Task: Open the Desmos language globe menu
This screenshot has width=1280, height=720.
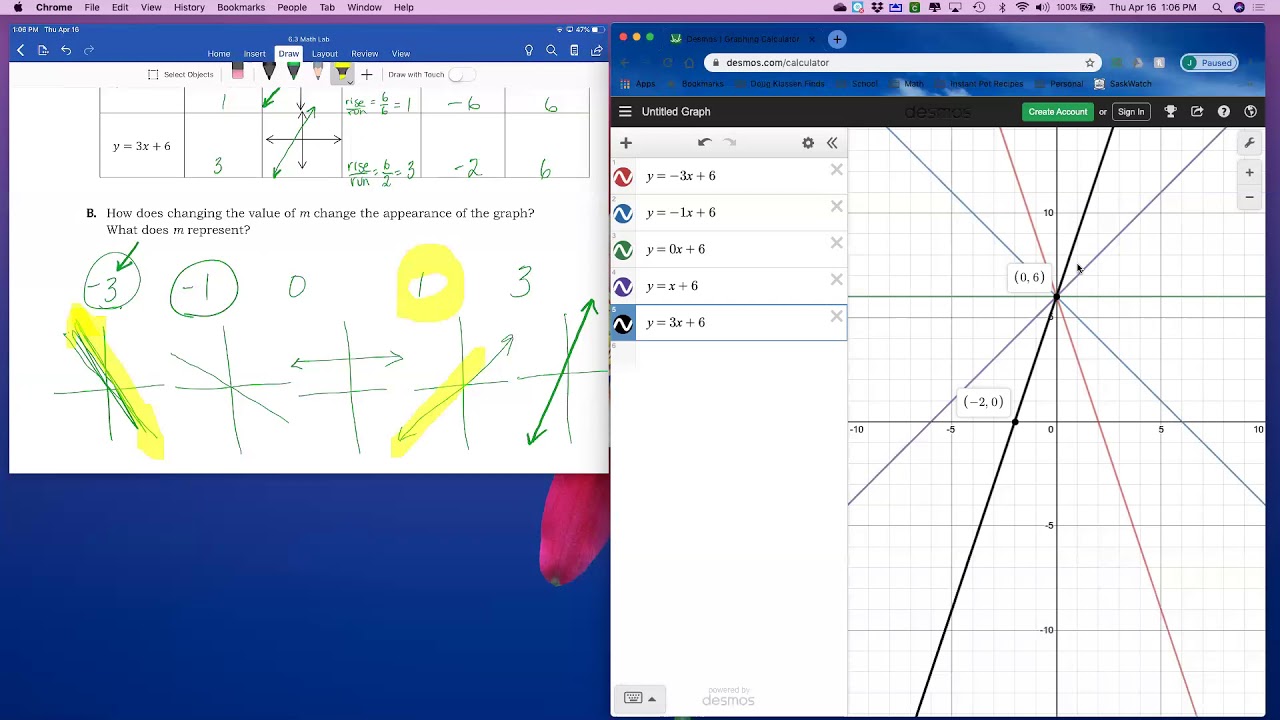Action: [1250, 112]
